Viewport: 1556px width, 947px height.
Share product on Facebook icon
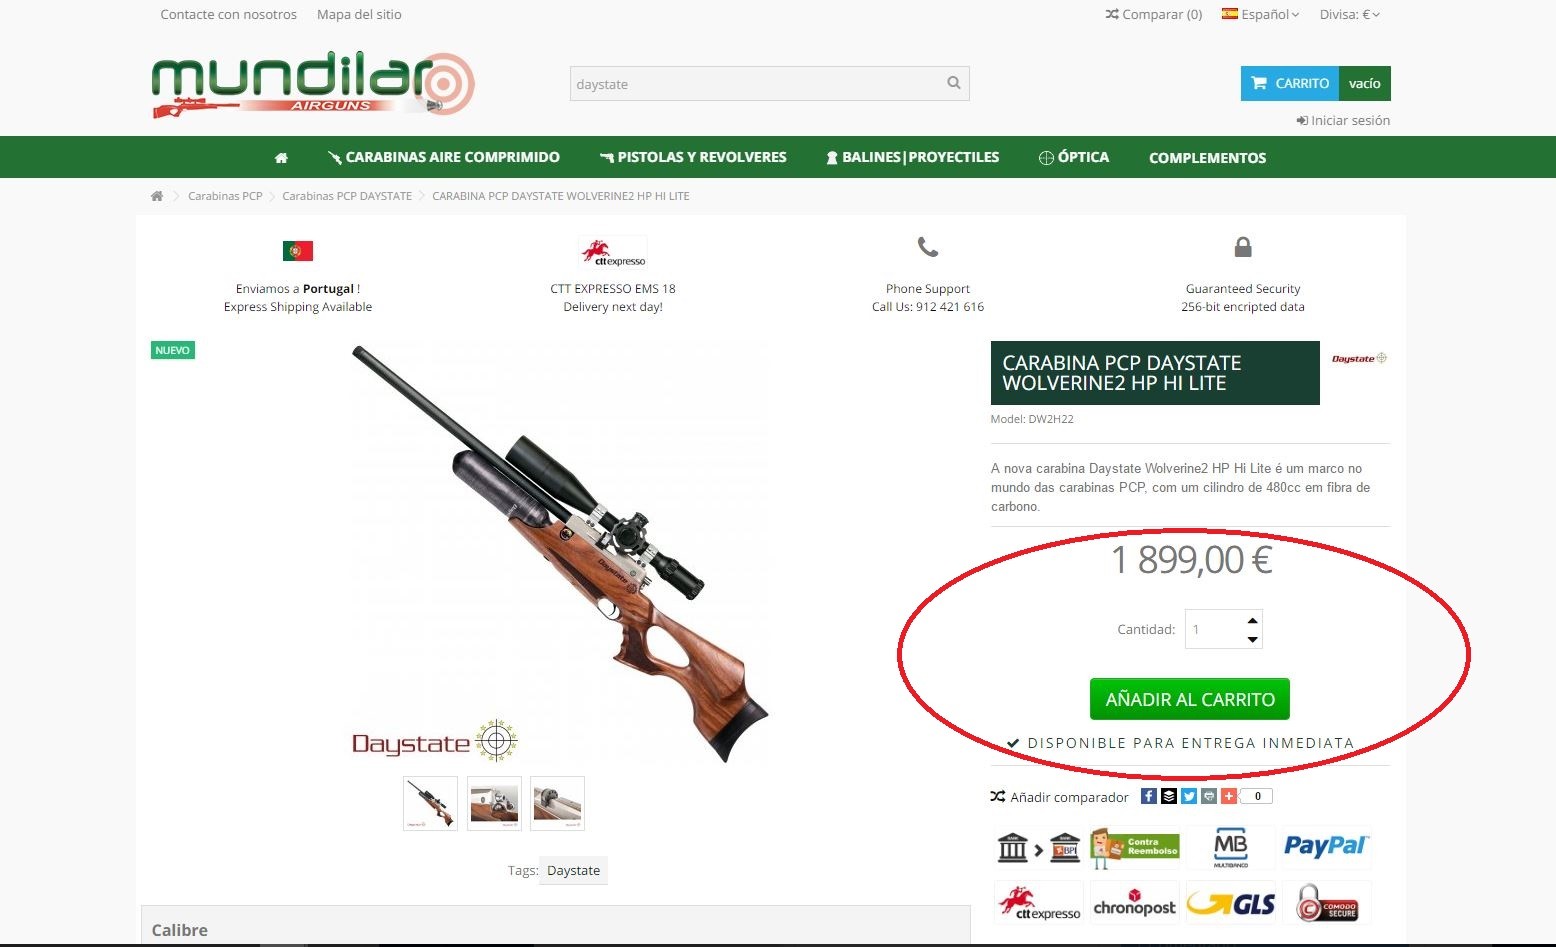1149,796
